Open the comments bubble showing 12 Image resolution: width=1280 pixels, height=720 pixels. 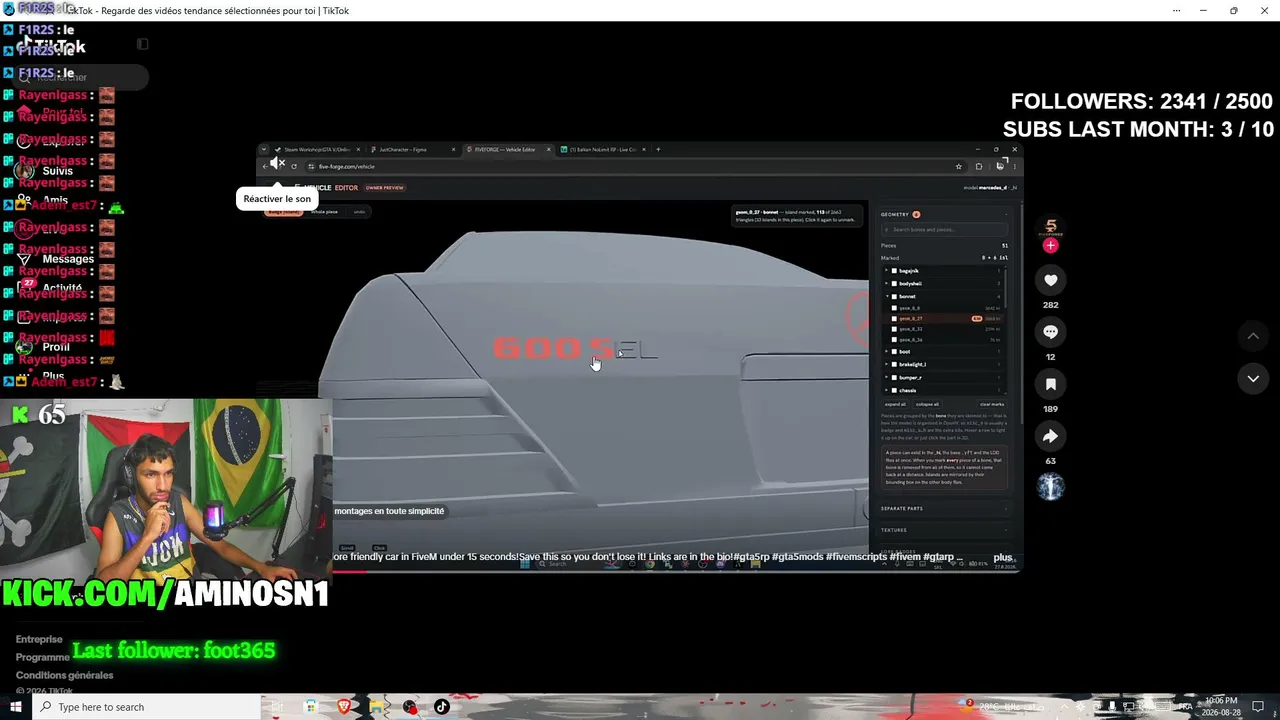(1050, 332)
